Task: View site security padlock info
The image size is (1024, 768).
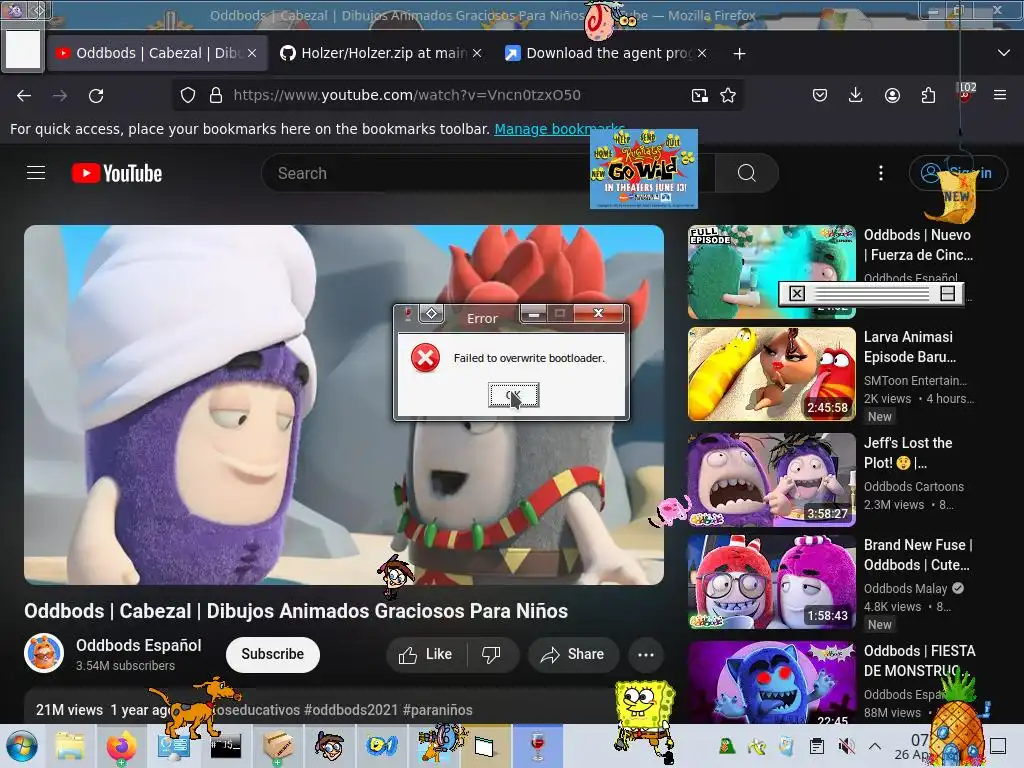Action: [x=216, y=95]
